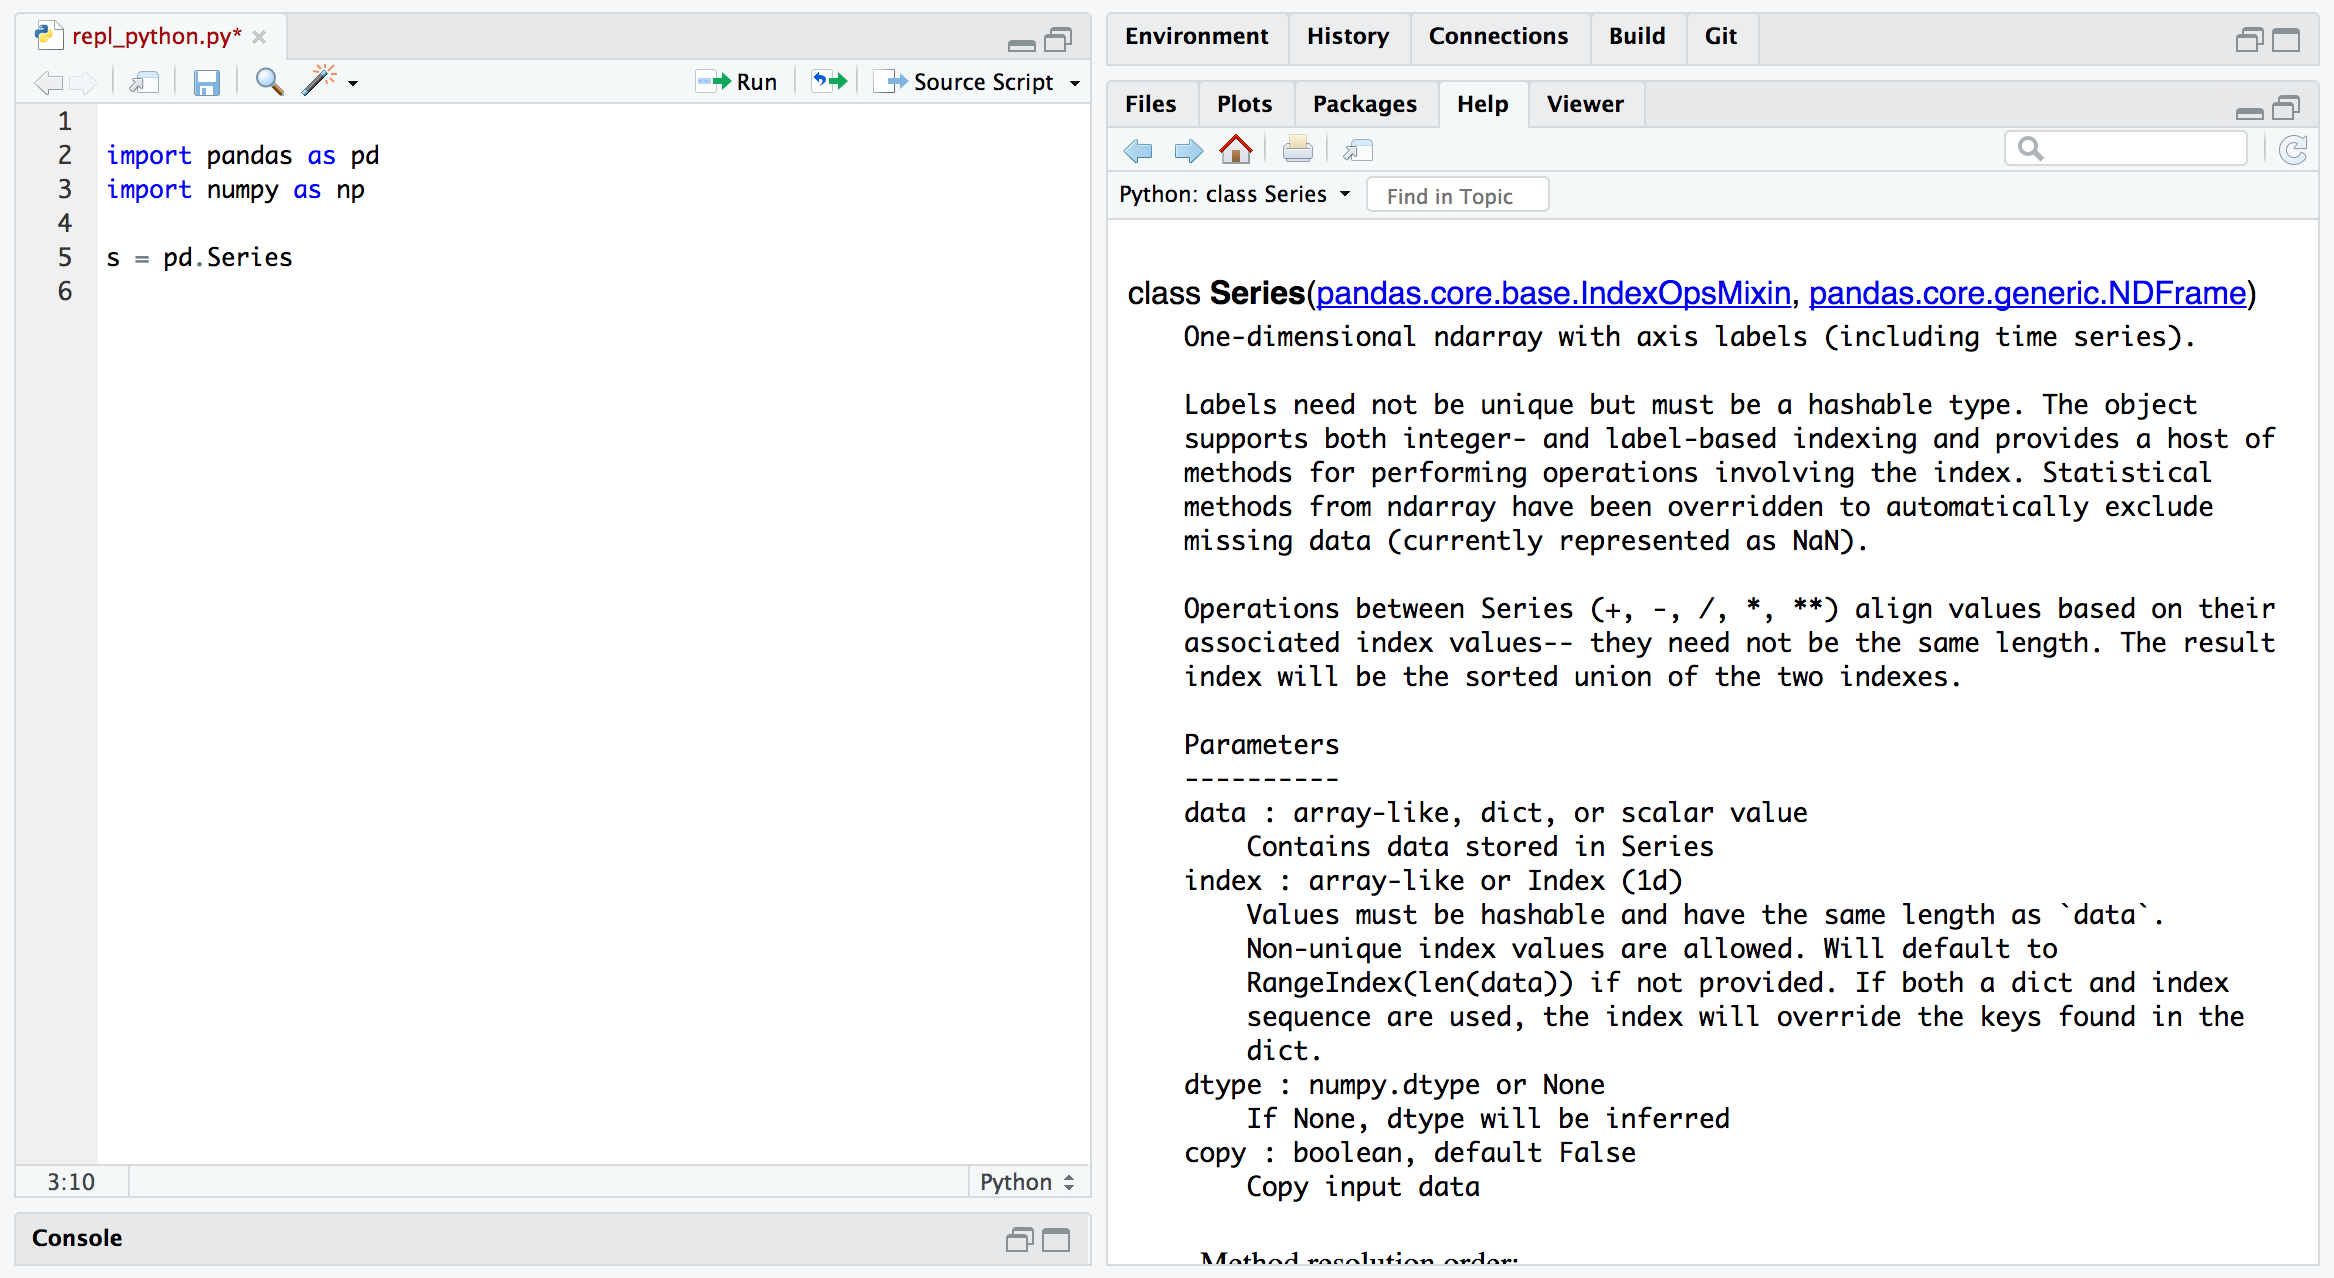Switch to the Packages tab
This screenshot has width=2334, height=1278.
coord(1364,104)
